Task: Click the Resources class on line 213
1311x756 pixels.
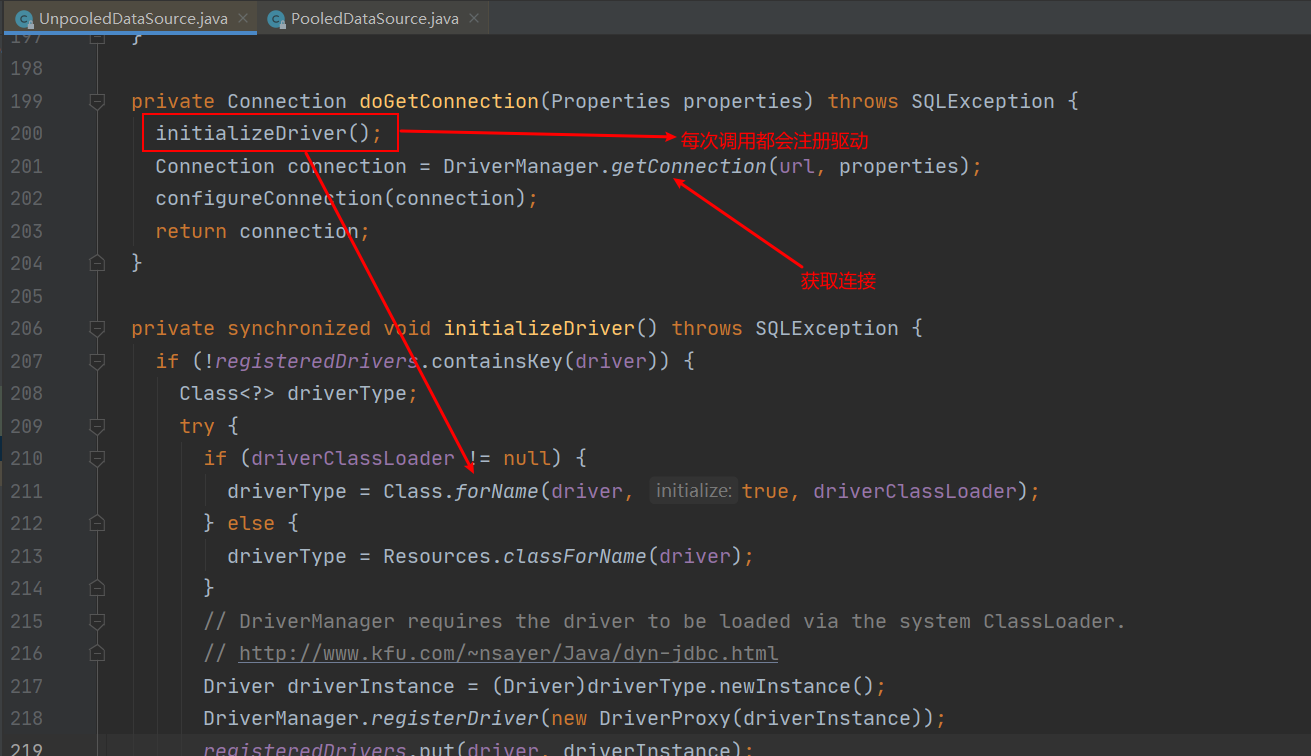Action: (x=437, y=556)
